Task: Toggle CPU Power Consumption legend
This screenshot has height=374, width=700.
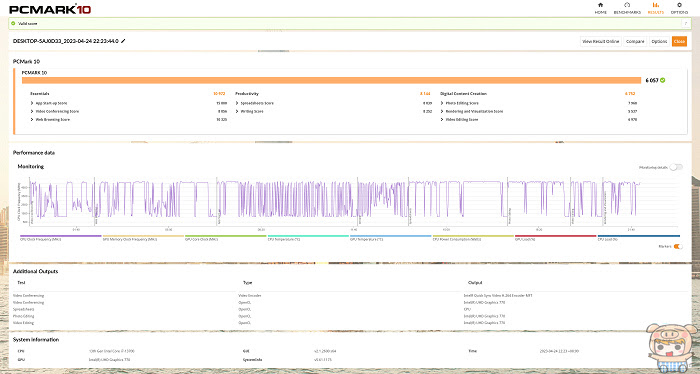Action: point(473,238)
